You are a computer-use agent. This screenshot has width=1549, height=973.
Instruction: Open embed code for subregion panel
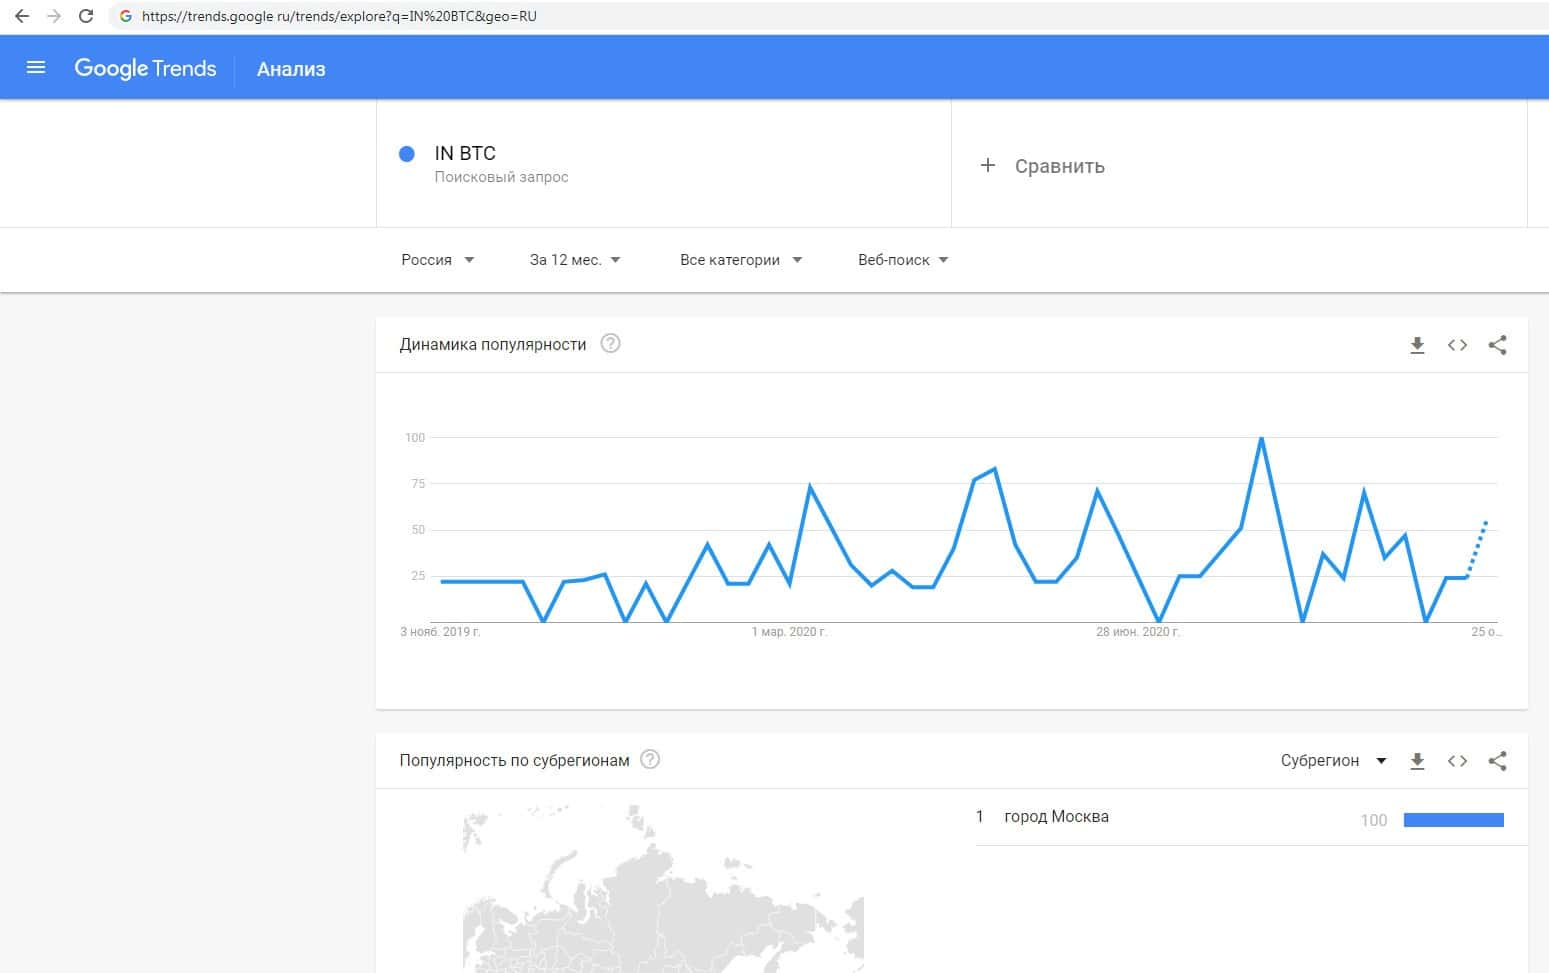click(x=1457, y=761)
